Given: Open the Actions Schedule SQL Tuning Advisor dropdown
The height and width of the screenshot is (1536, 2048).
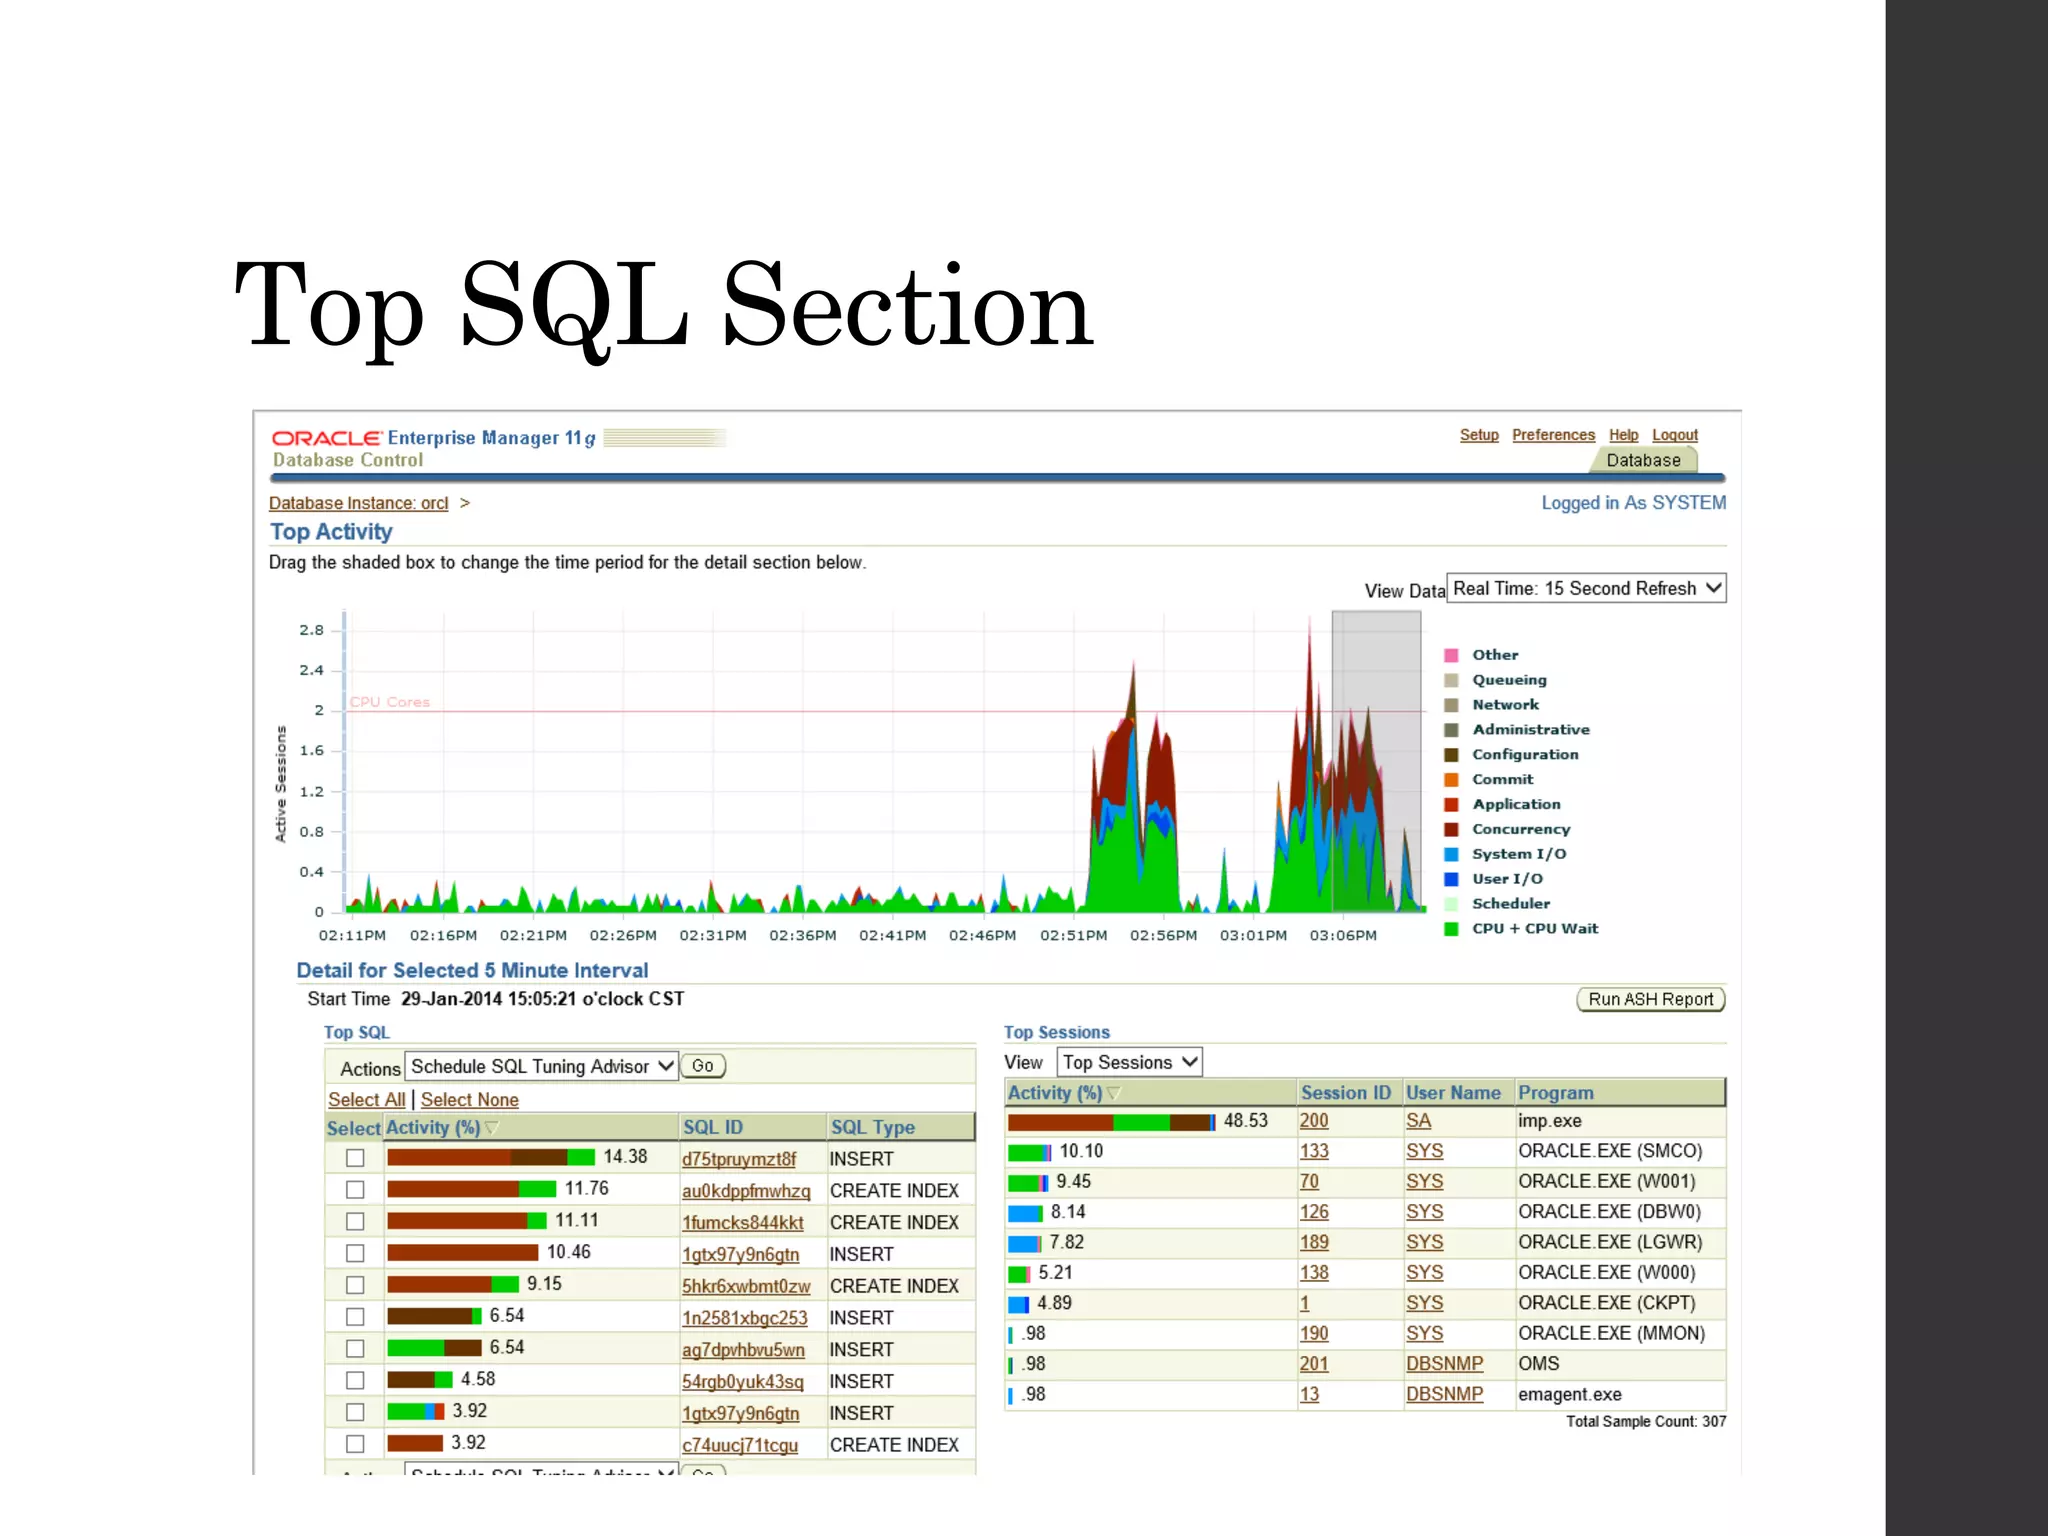Looking at the screenshot, I should pos(541,1066).
